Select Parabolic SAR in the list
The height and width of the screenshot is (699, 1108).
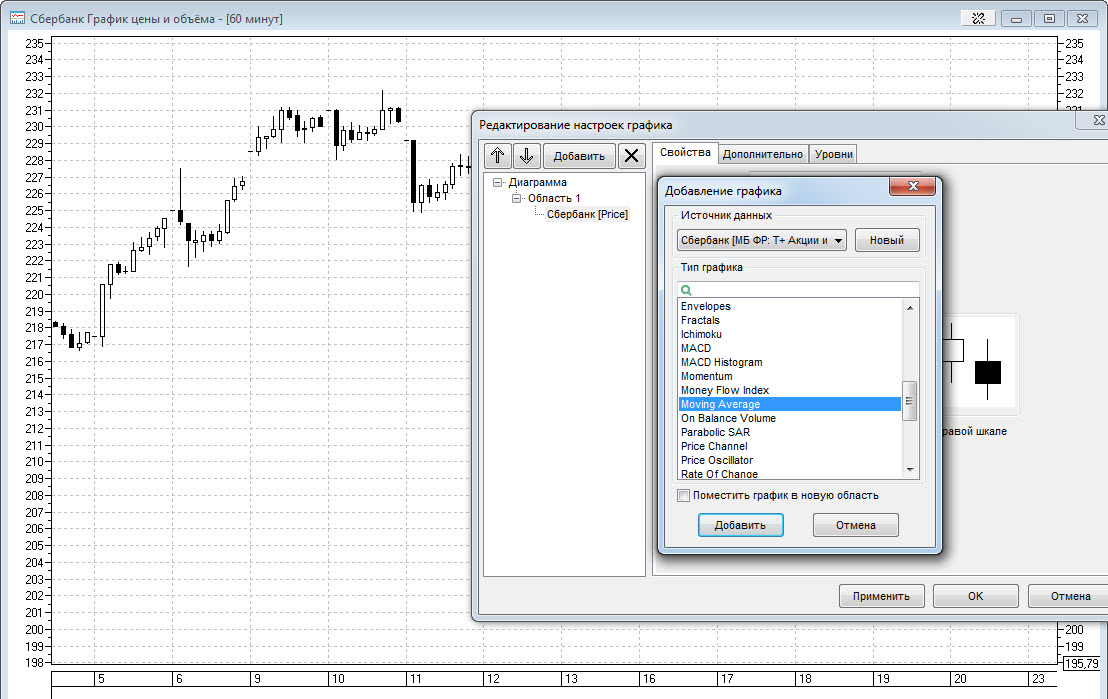pyautogui.click(x=789, y=433)
